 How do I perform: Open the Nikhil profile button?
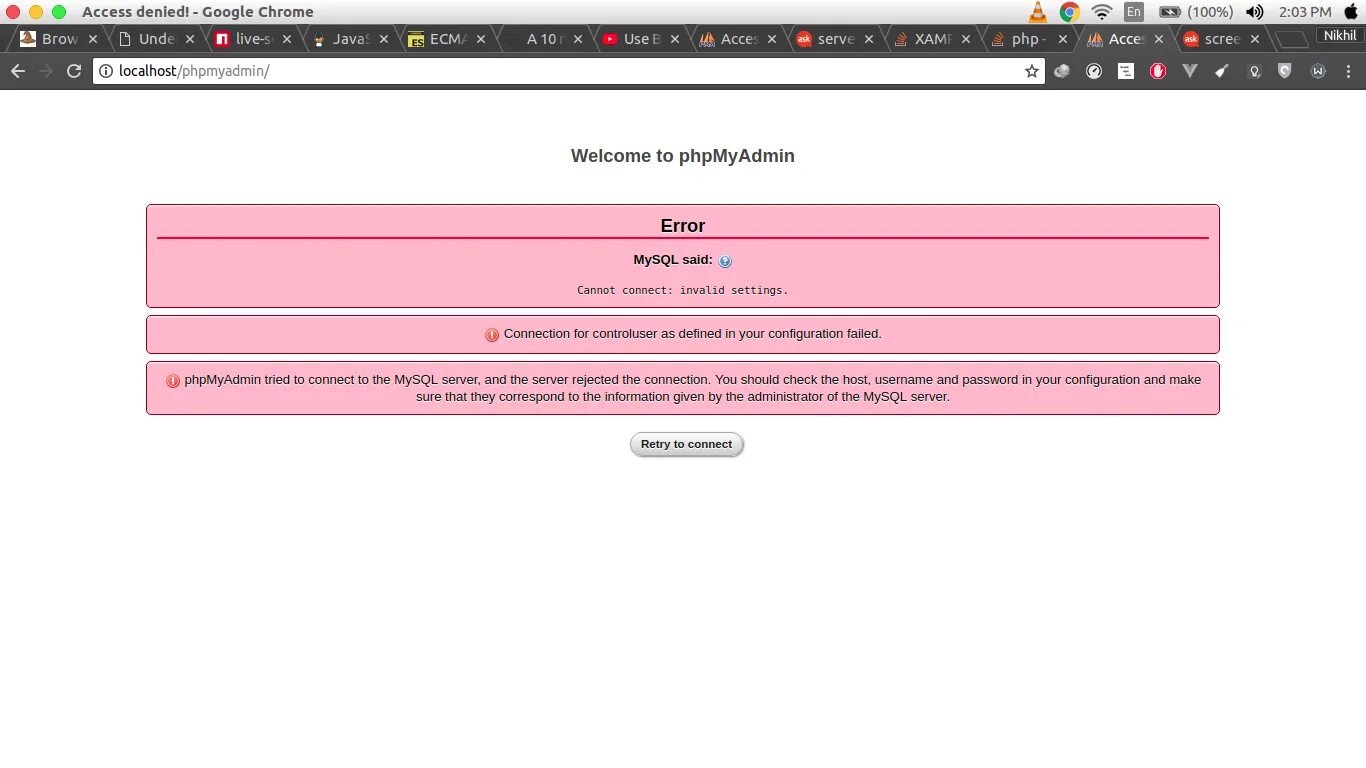[x=1340, y=35]
